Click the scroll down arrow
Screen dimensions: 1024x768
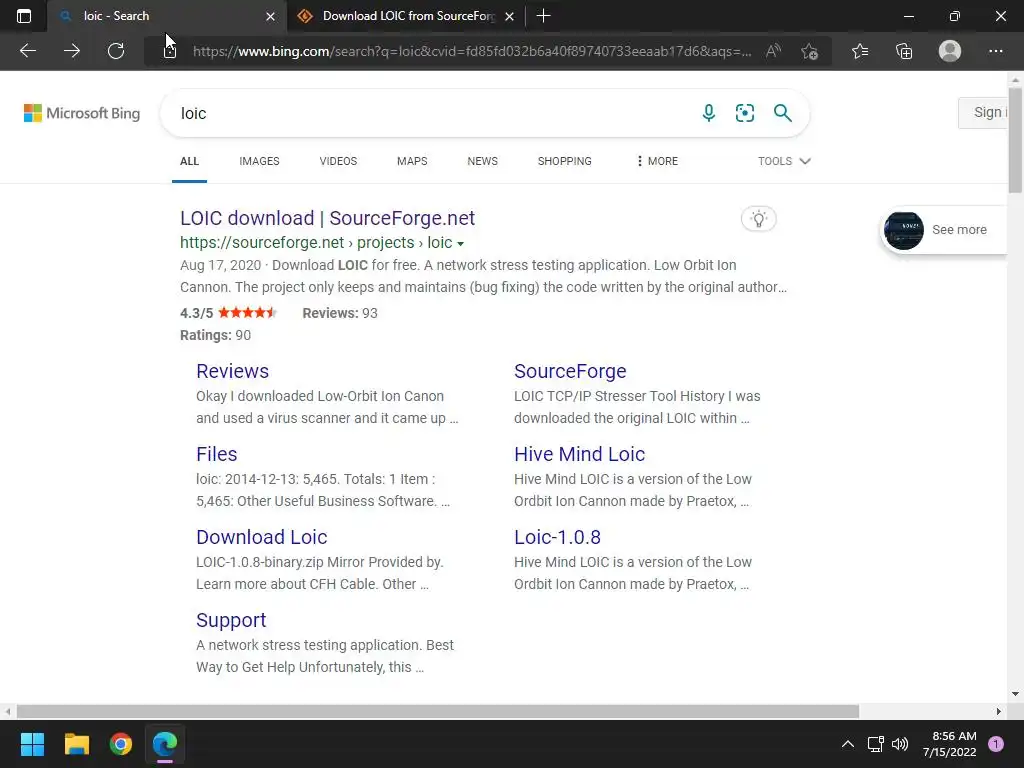point(1015,694)
